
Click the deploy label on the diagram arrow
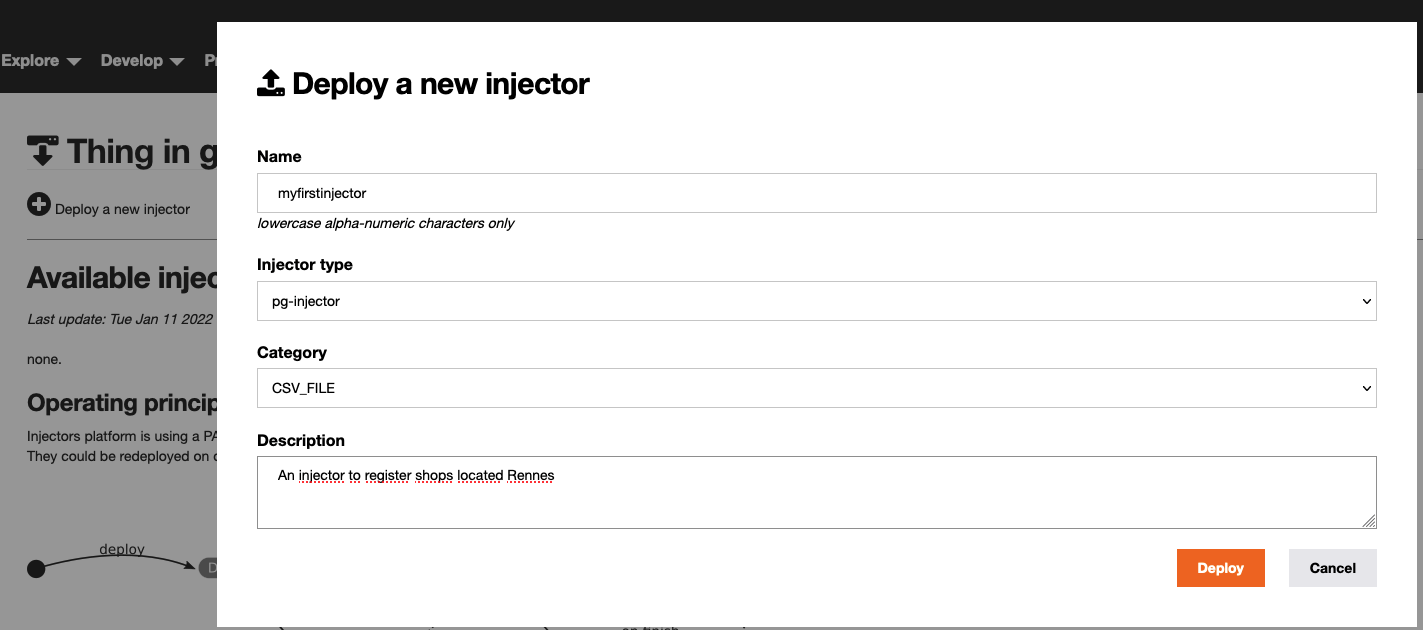[x=122, y=549]
